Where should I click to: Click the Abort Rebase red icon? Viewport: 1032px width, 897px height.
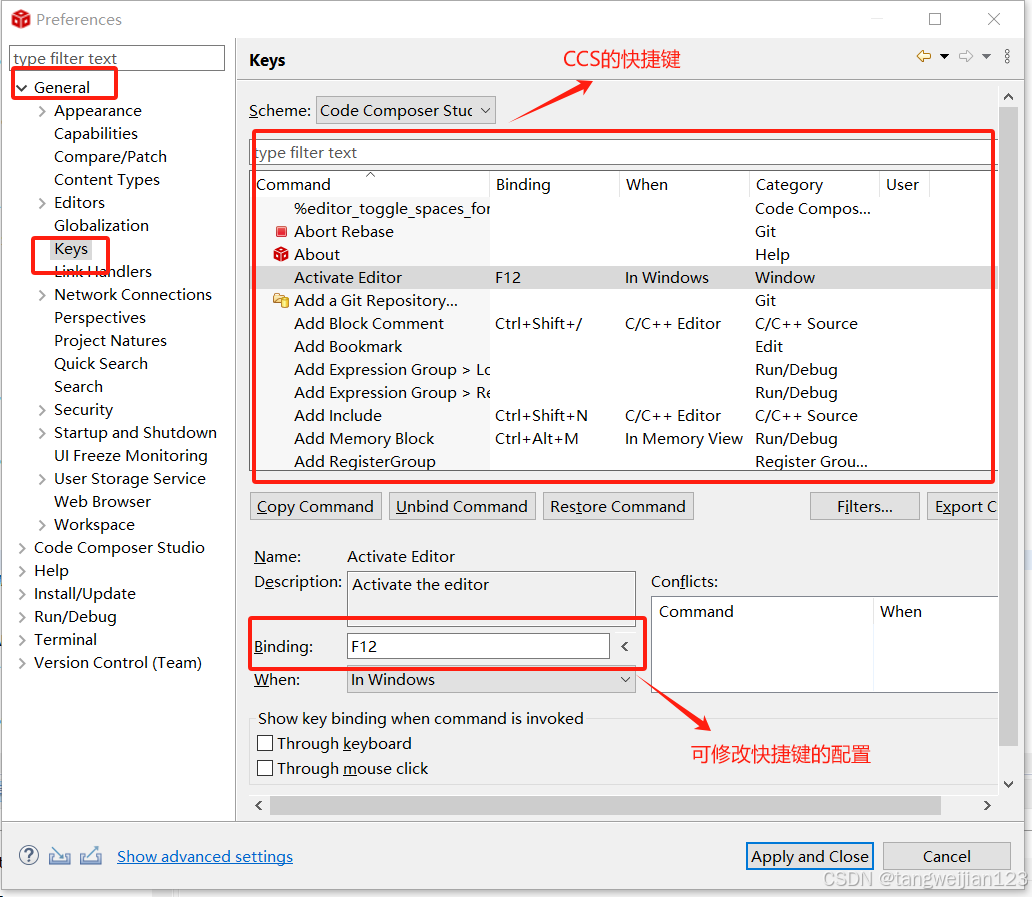pyautogui.click(x=281, y=232)
